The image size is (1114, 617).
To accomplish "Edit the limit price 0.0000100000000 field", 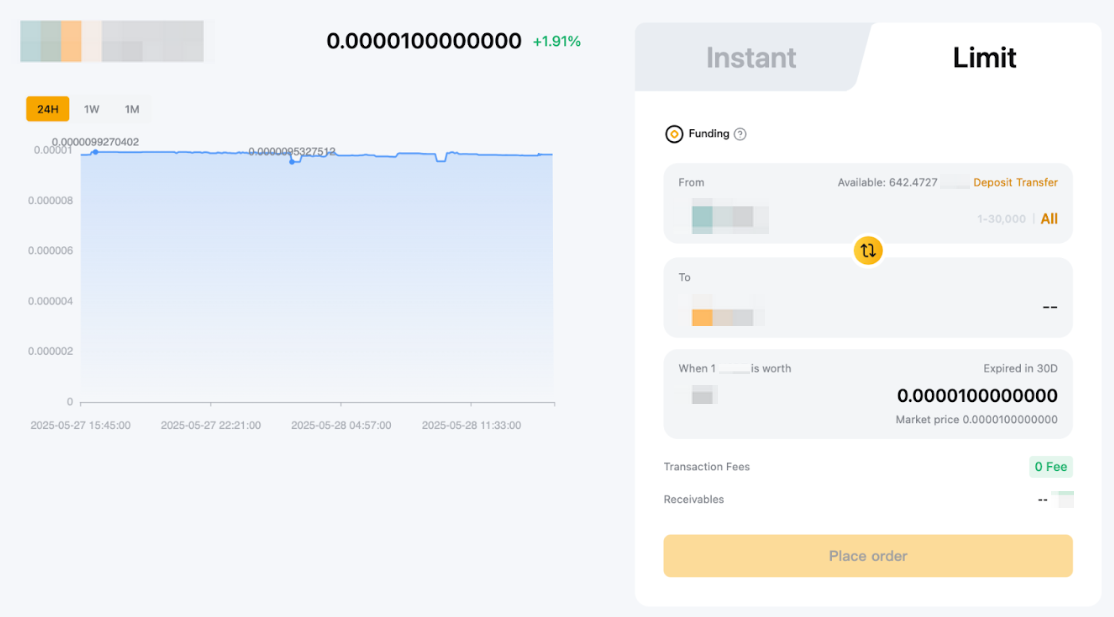I will click(976, 395).
